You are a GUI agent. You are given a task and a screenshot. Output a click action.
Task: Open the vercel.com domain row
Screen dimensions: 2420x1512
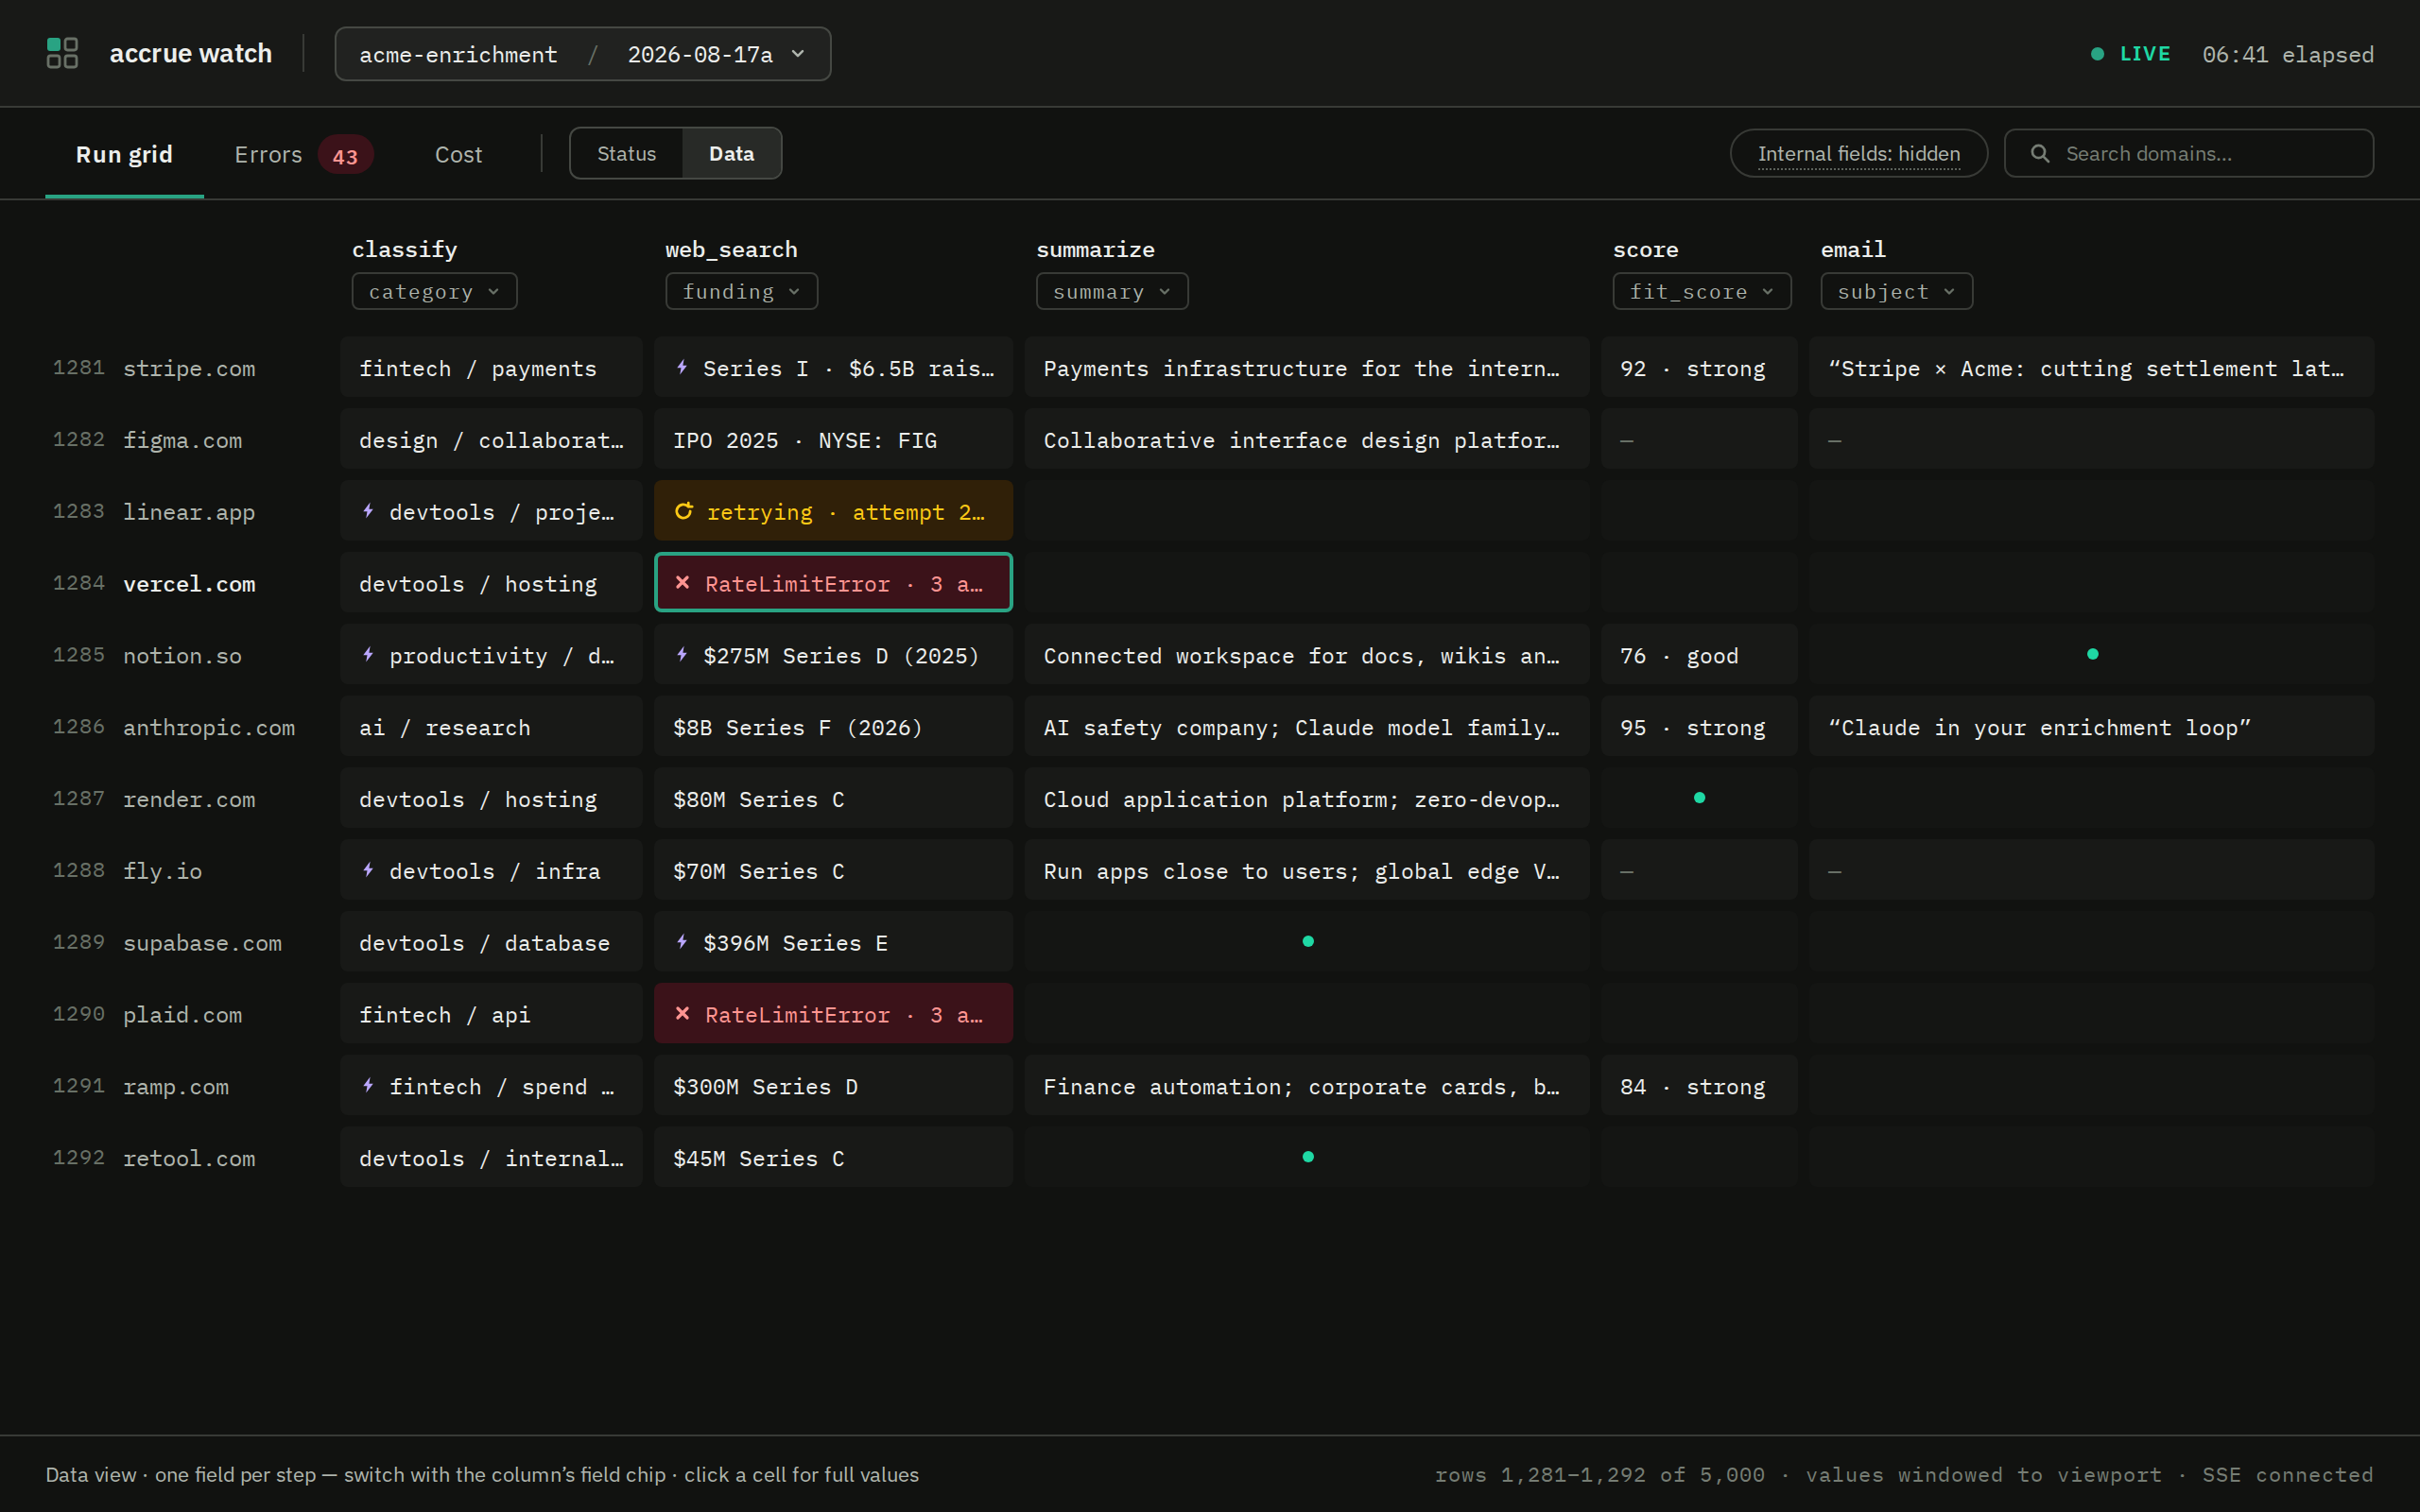[x=189, y=583]
